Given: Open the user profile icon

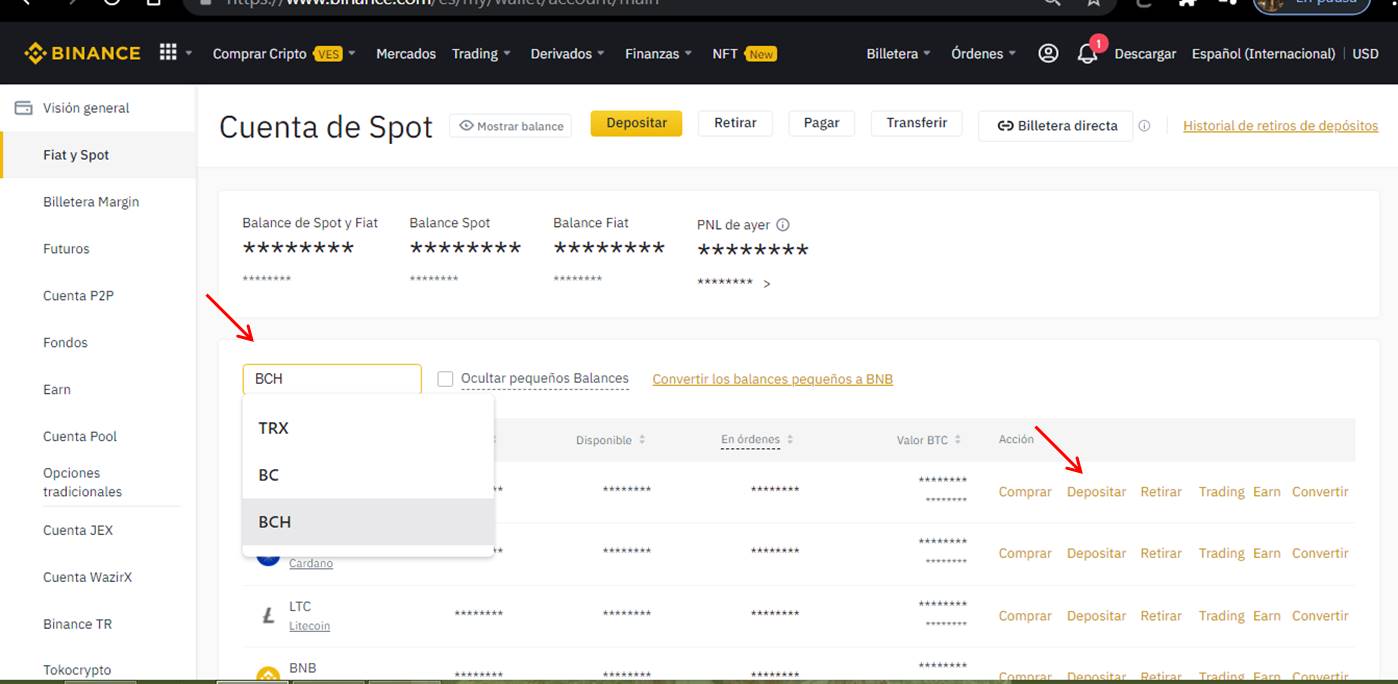Looking at the screenshot, I should tap(1048, 53).
